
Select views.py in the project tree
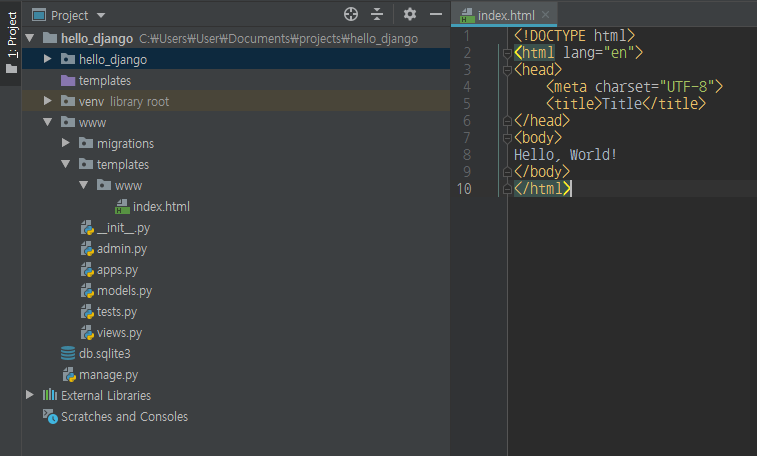point(119,333)
